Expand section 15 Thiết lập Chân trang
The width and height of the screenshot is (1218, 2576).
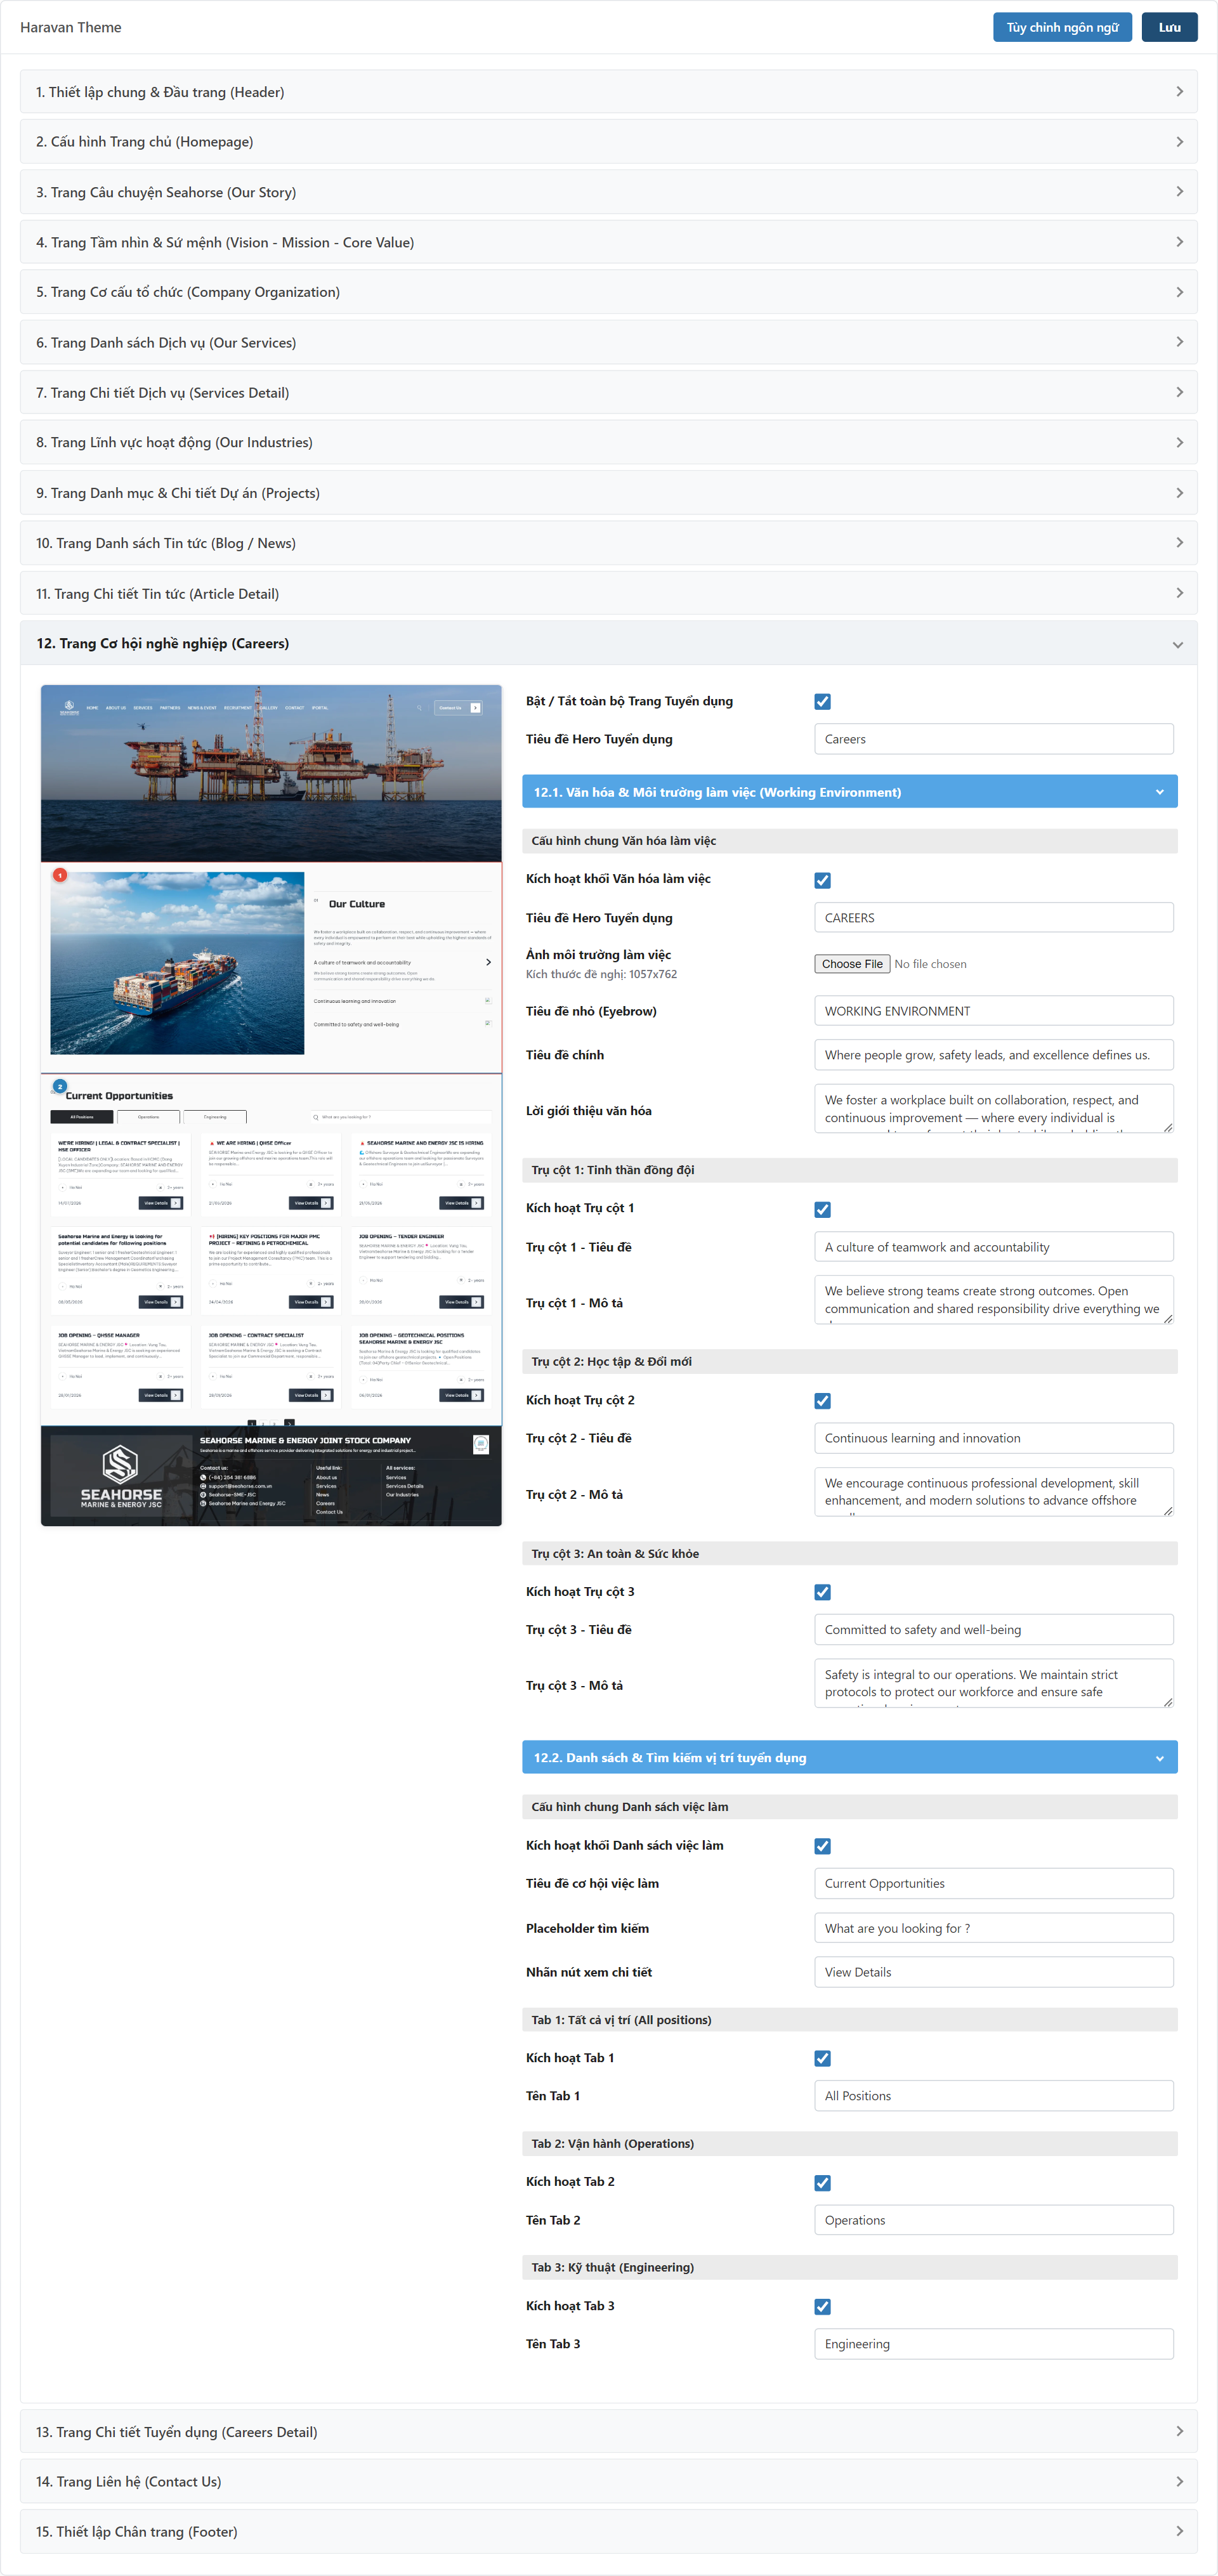(x=608, y=2531)
